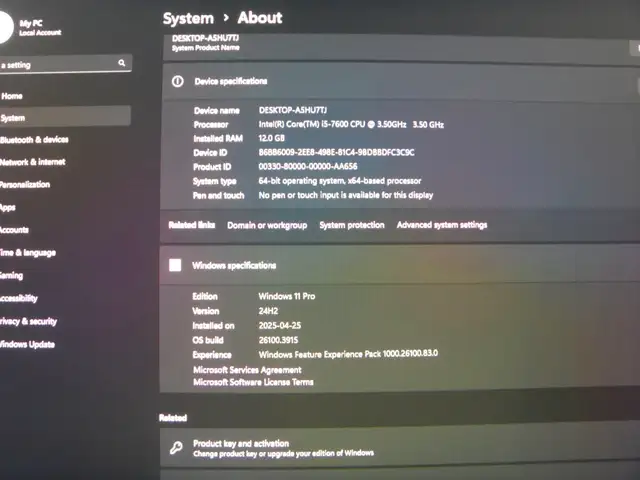This screenshot has width=640, height=480.
Task: Open Bluetooth & devices settings
Action: [x=34, y=140]
